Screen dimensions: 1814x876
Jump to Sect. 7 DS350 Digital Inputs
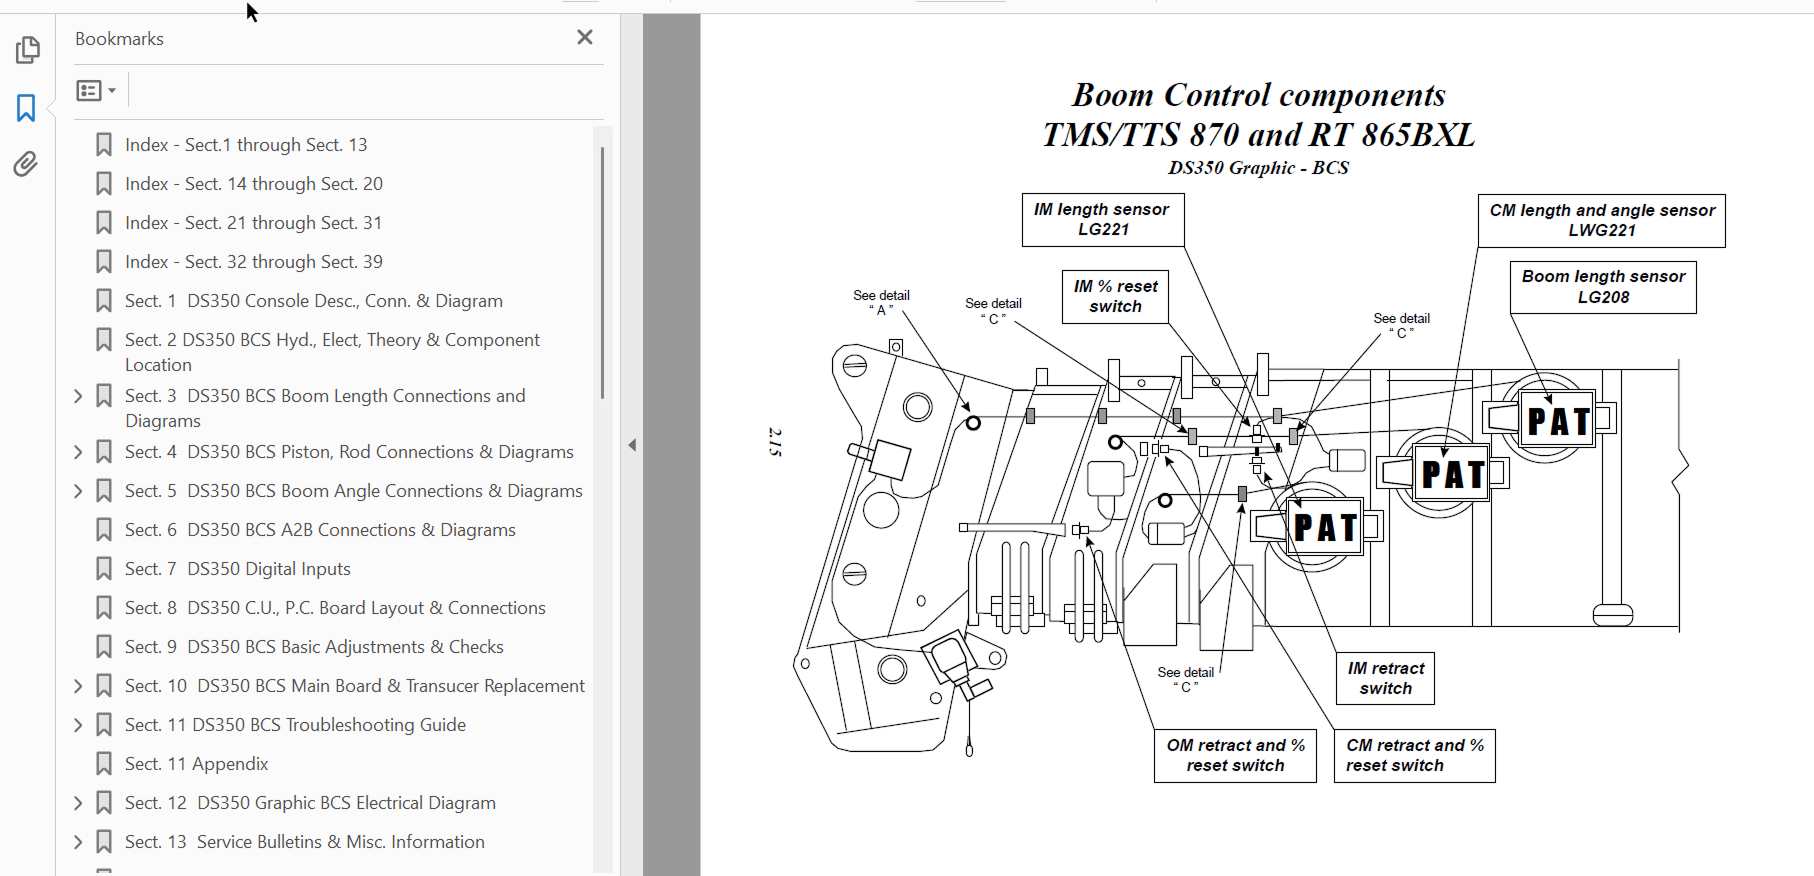(238, 569)
